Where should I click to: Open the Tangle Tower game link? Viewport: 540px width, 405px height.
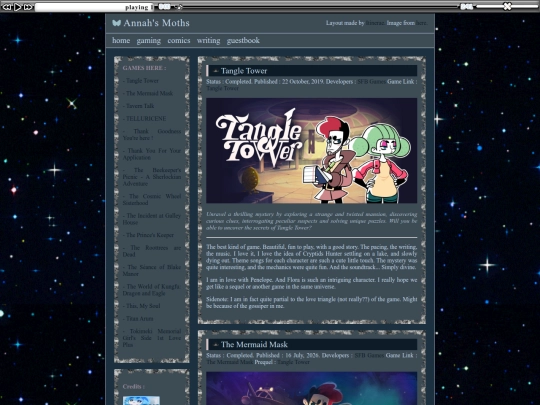click(x=222, y=89)
